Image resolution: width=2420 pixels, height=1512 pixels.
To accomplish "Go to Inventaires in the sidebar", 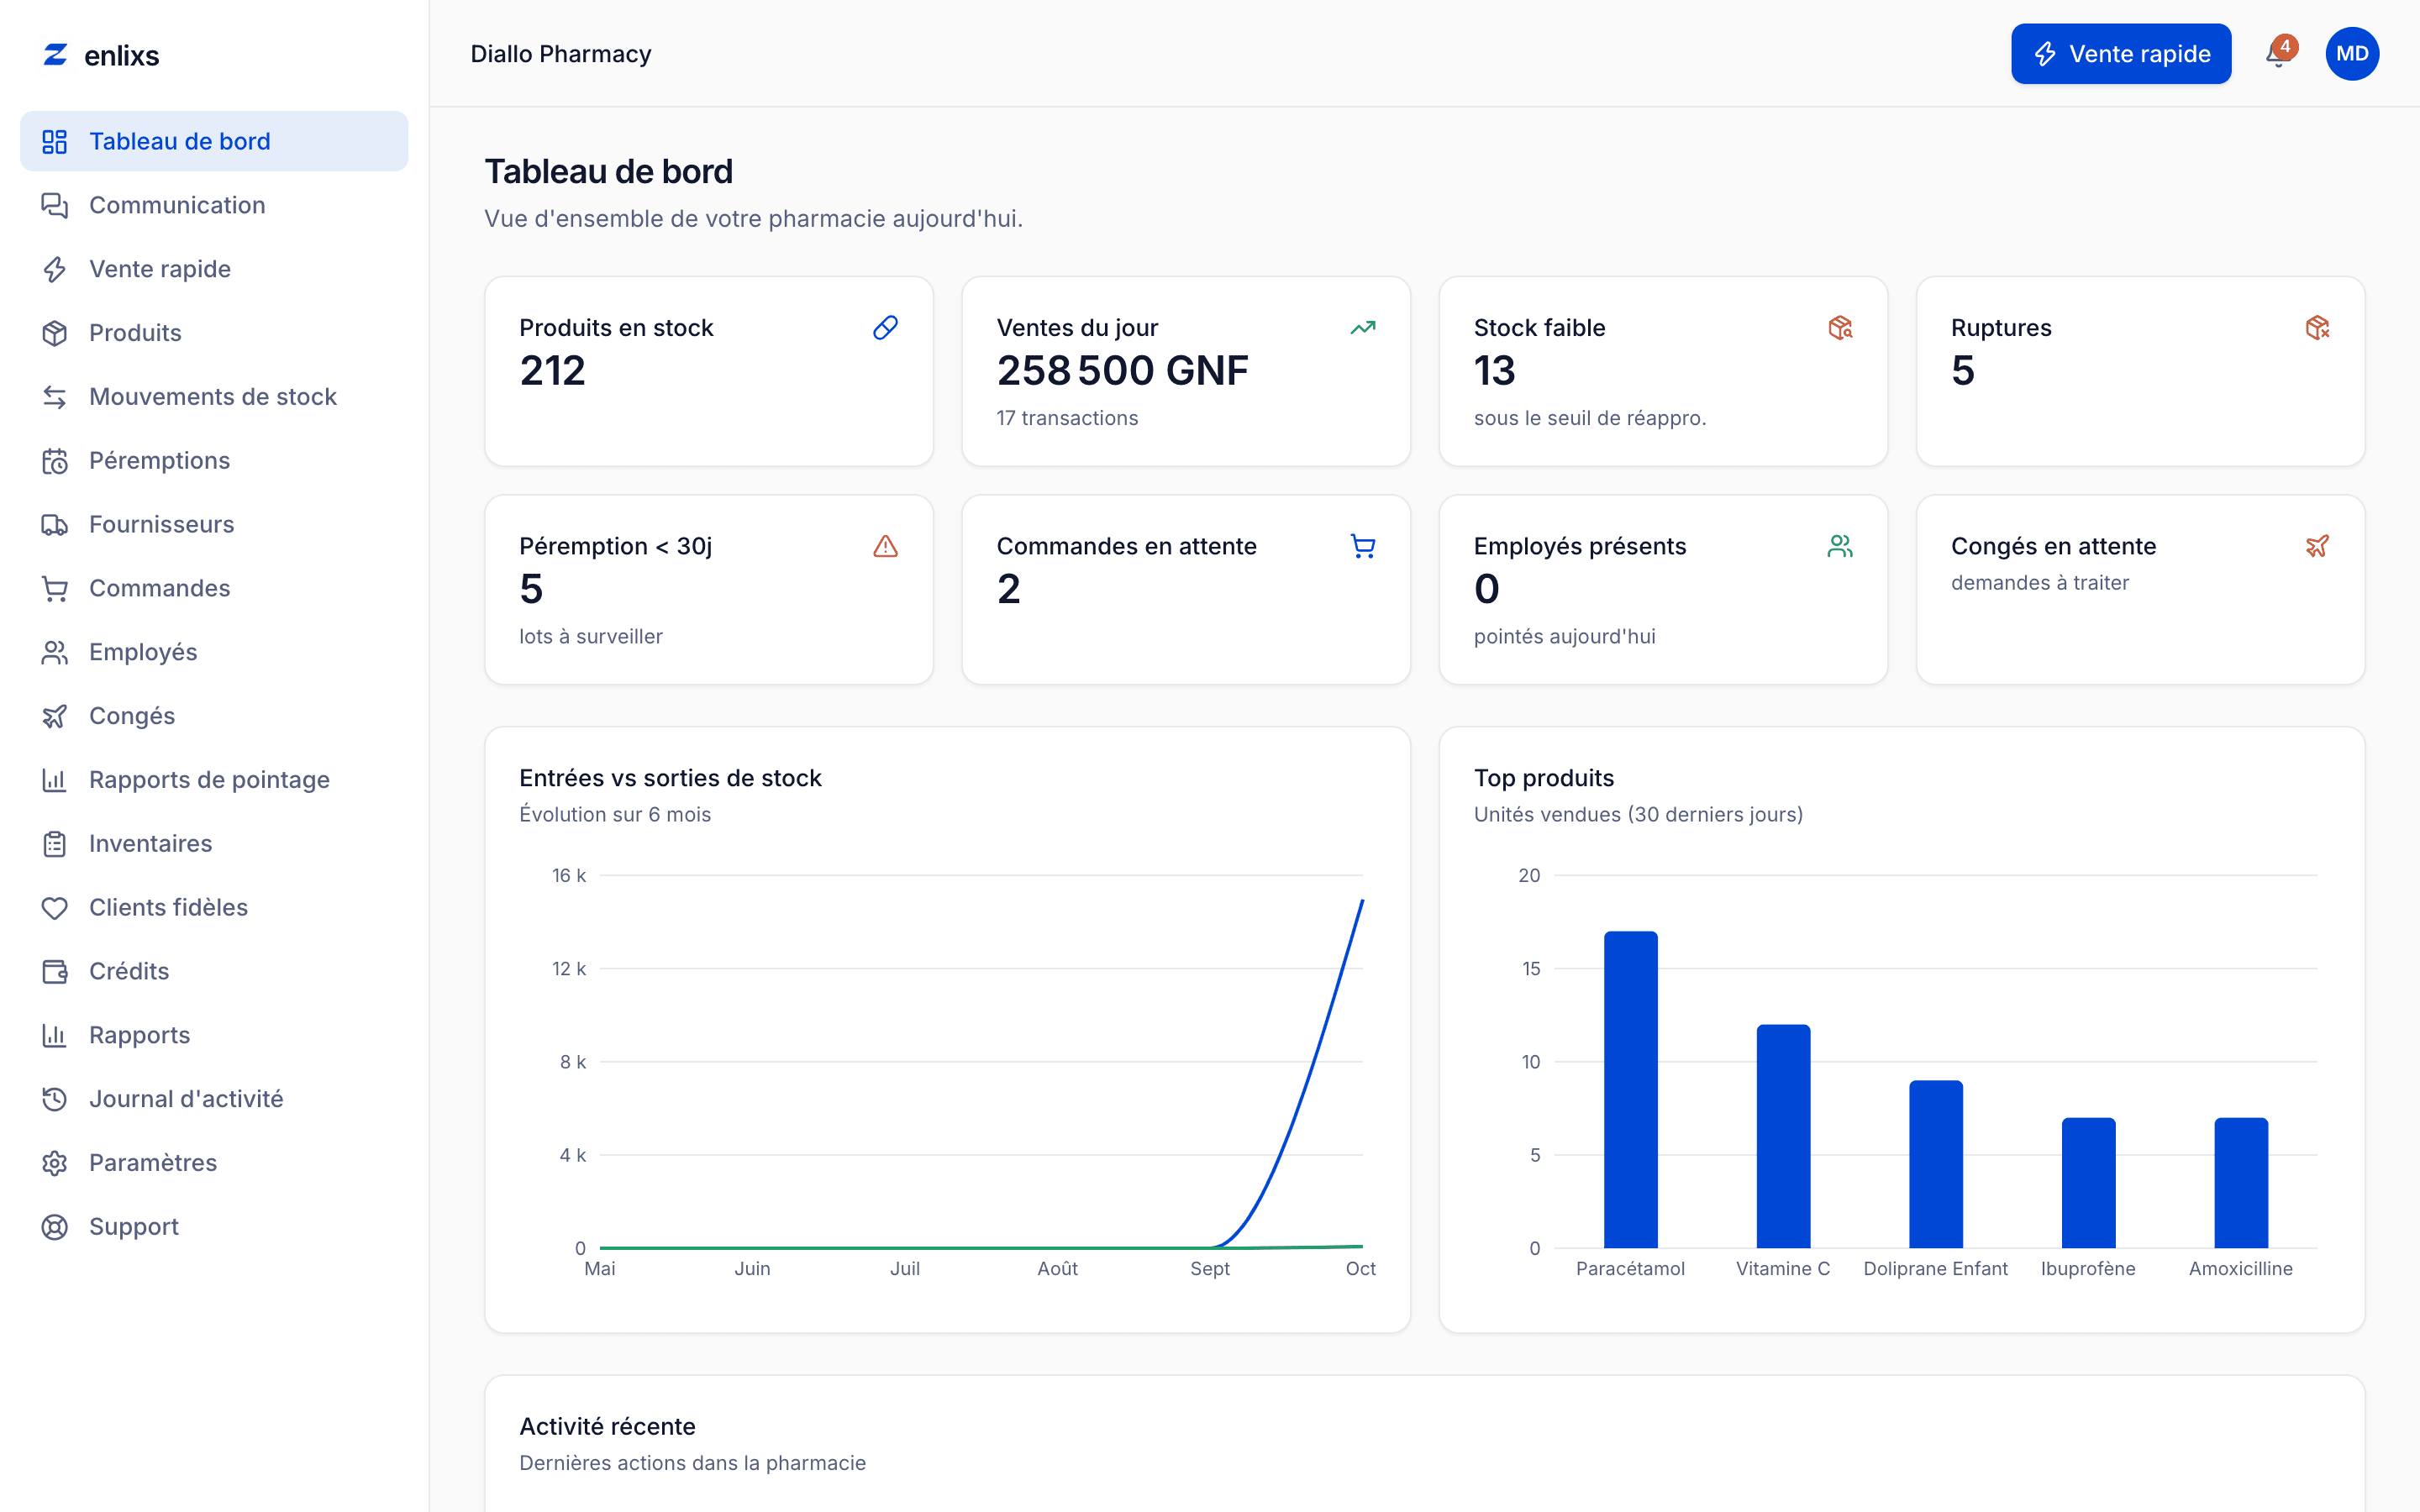I will tap(214, 844).
